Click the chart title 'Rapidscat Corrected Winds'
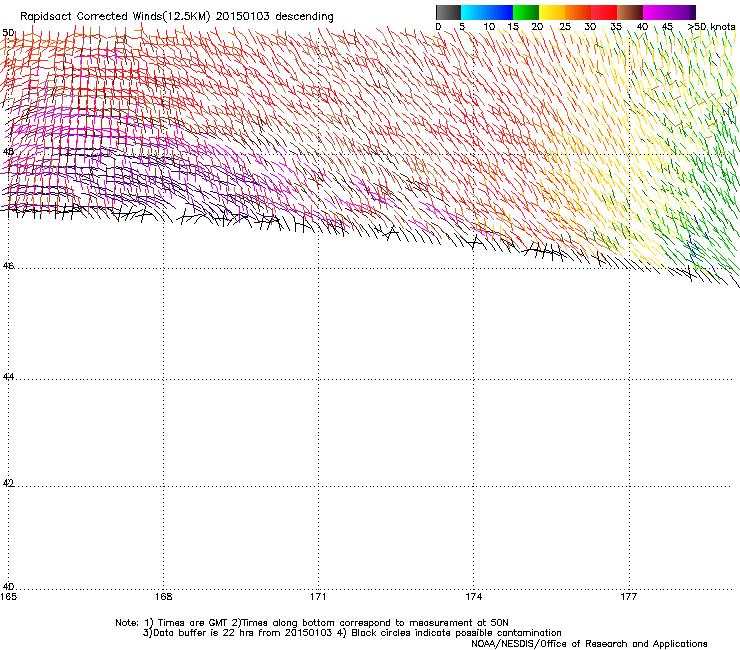This screenshot has height=650, width=740. (91, 16)
